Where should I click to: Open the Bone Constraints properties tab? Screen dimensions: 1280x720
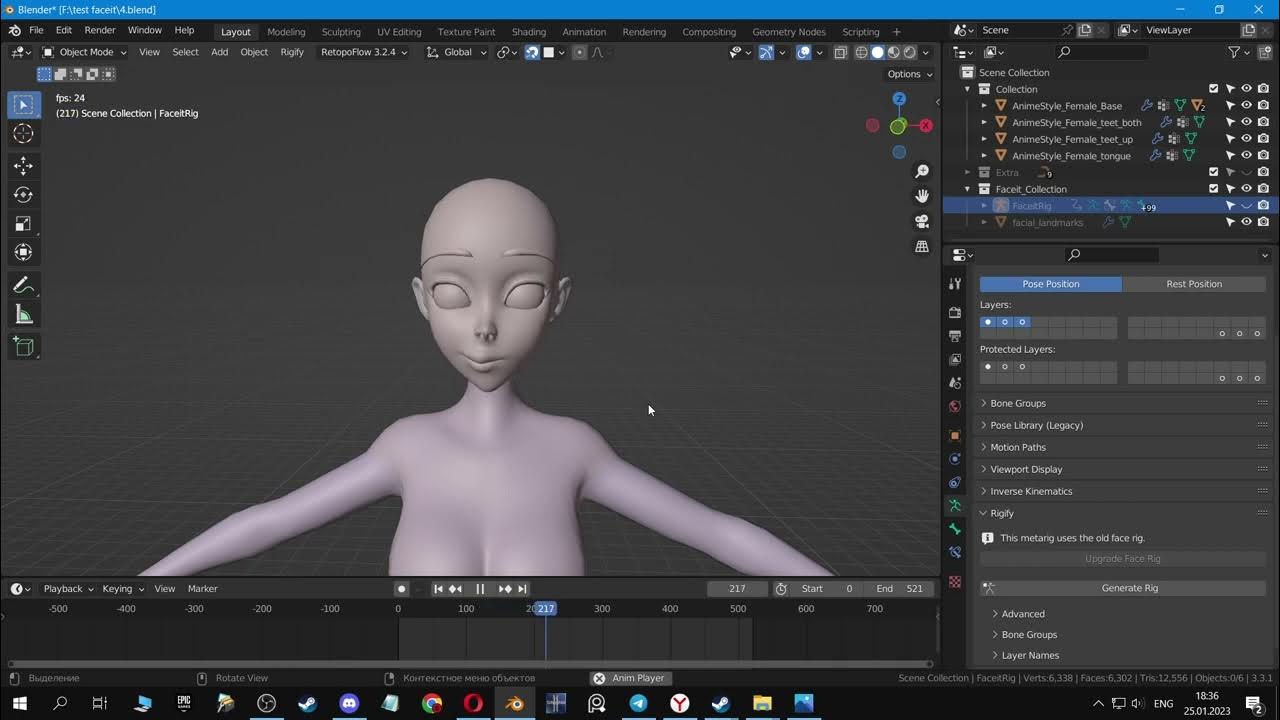(955, 552)
